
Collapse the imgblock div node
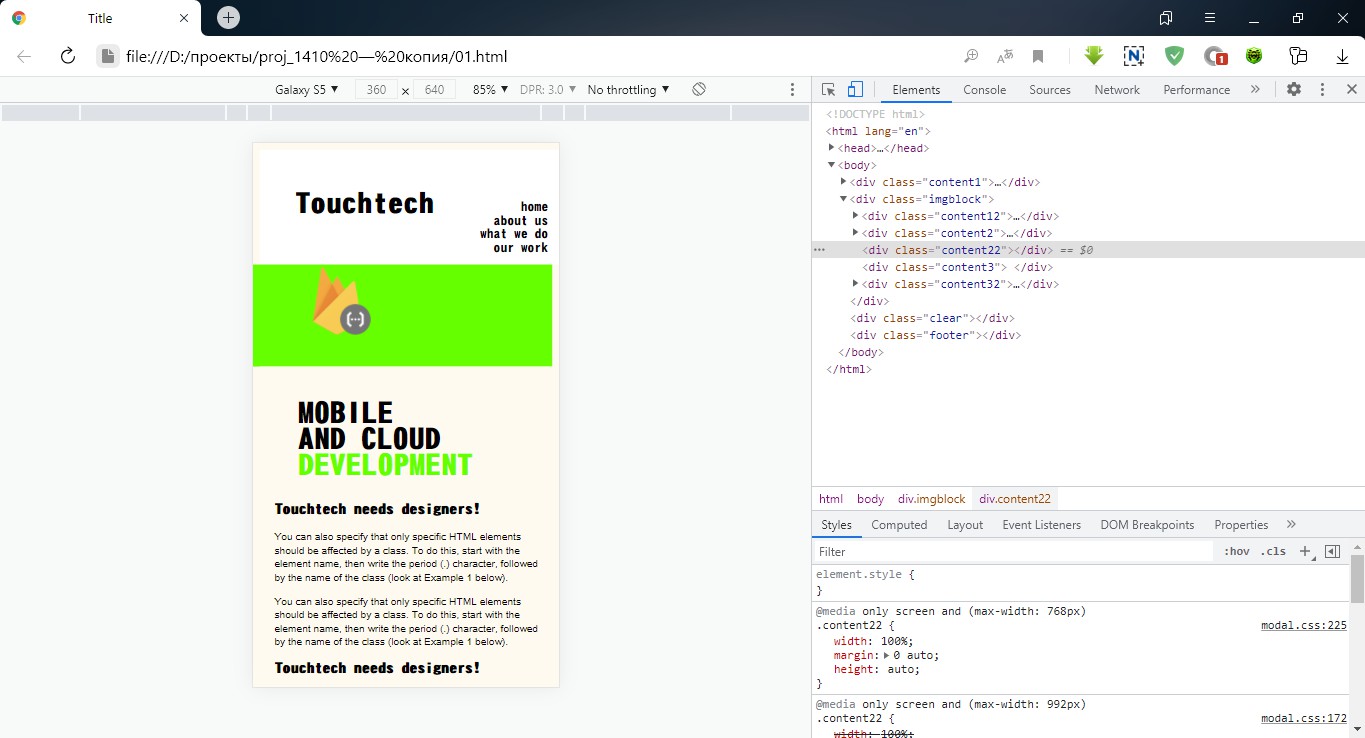[844, 198]
